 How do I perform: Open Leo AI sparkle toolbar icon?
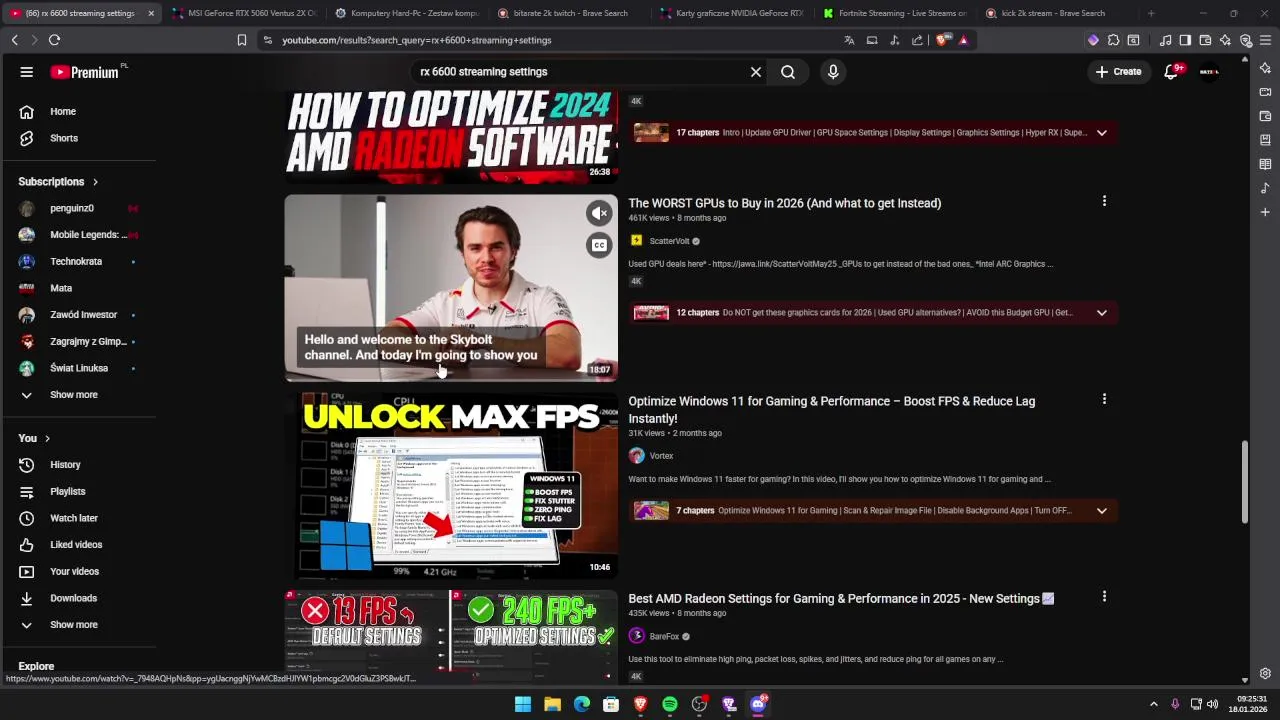pos(1225,40)
